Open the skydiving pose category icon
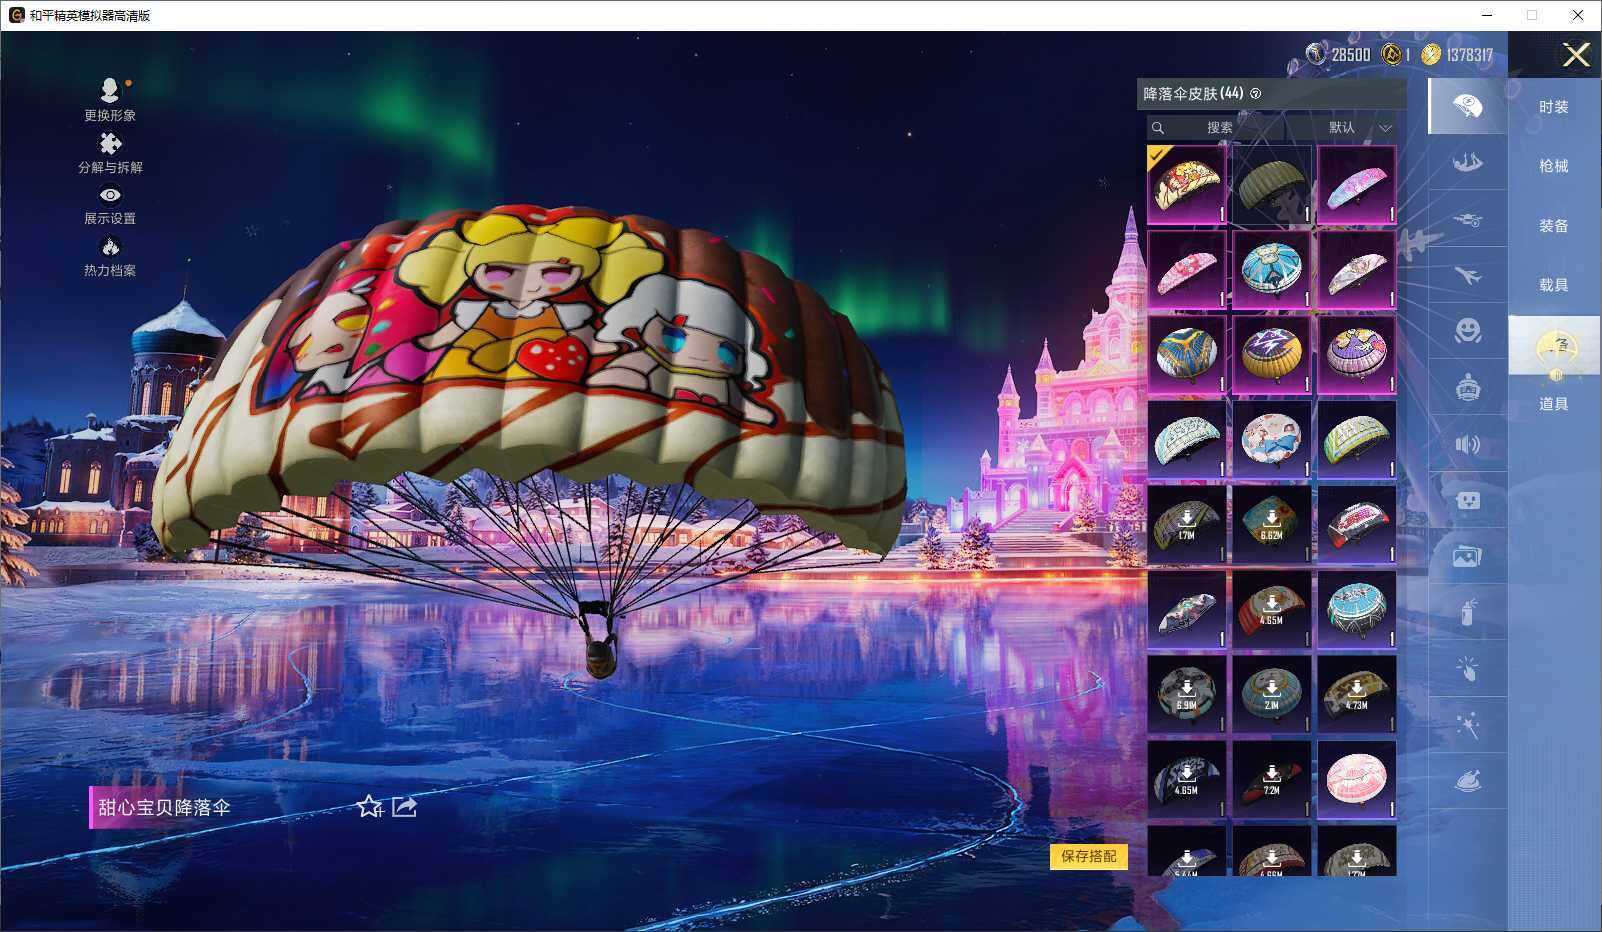The height and width of the screenshot is (932, 1602). tap(1467, 162)
